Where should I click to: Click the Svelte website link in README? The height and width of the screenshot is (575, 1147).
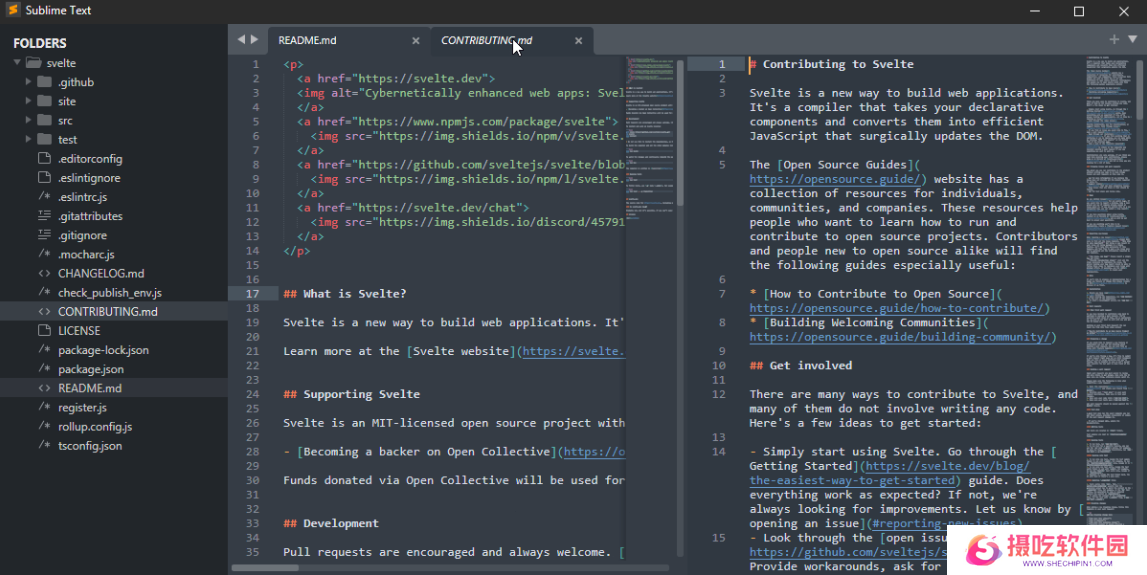pyautogui.click(x=574, y=351)
